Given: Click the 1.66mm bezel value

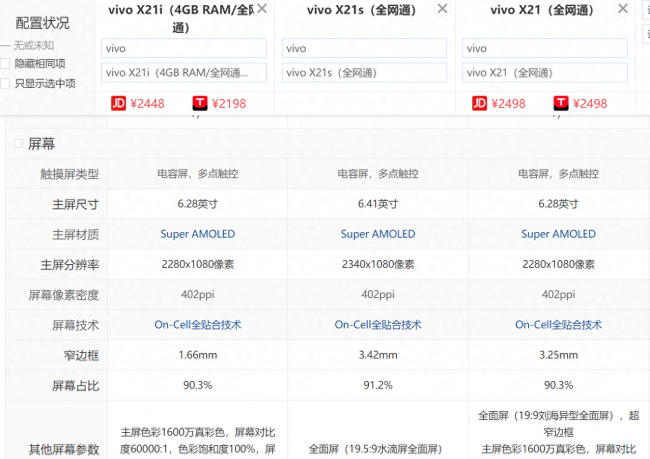Looking at the screenshot, I should pos(198,355).
